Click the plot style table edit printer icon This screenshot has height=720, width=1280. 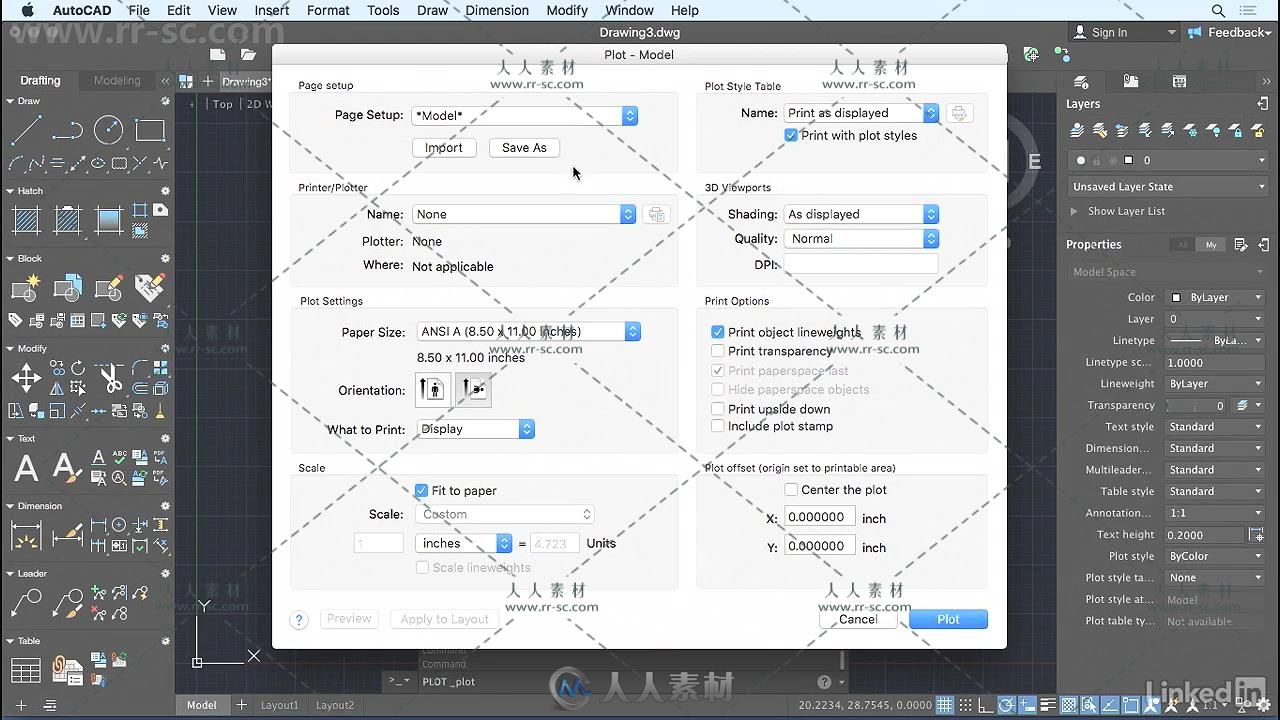[x=959, y=113]
